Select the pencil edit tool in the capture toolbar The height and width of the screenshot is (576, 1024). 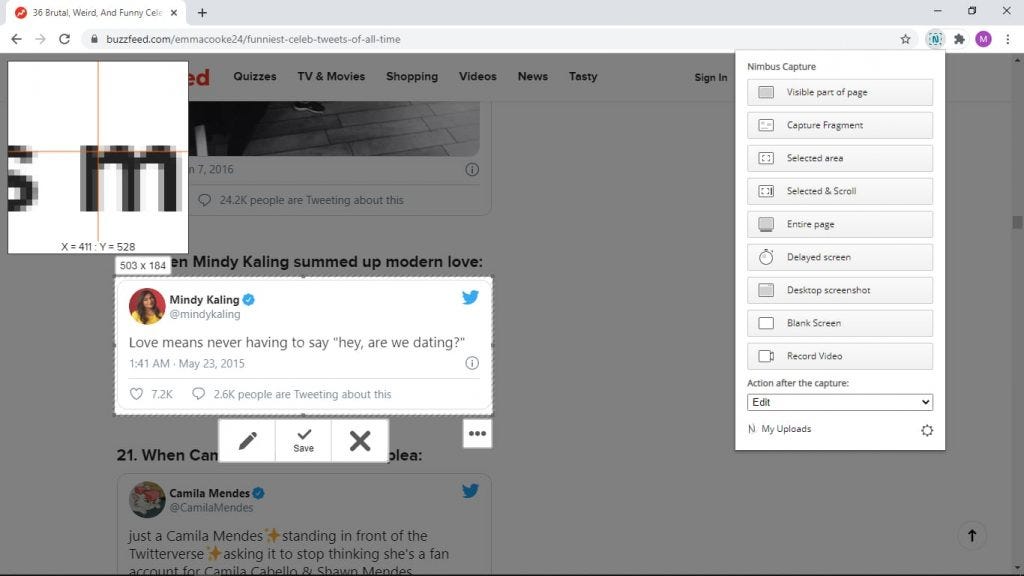(x=247, y=440)
